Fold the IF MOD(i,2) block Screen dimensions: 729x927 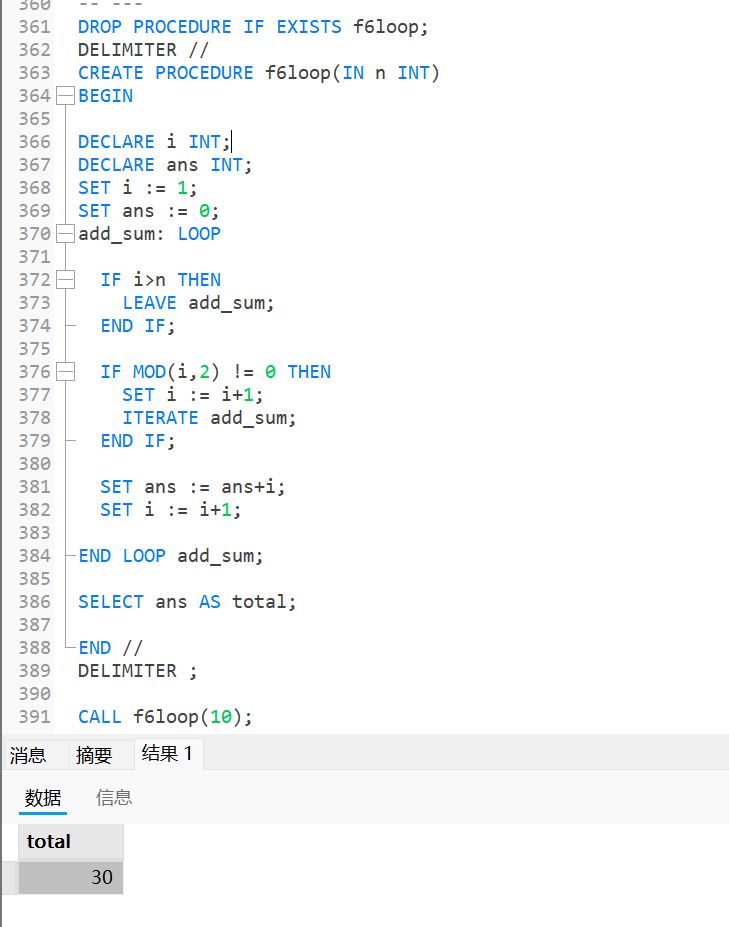tap(65, 372)
